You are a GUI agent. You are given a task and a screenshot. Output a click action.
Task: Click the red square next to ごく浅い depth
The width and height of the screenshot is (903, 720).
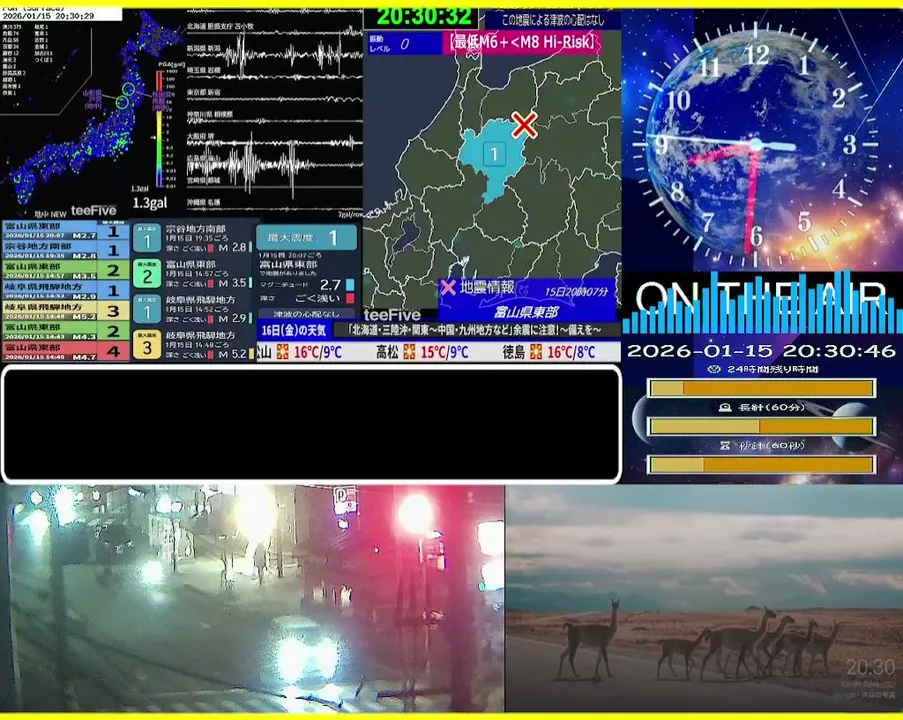(350, 298)
